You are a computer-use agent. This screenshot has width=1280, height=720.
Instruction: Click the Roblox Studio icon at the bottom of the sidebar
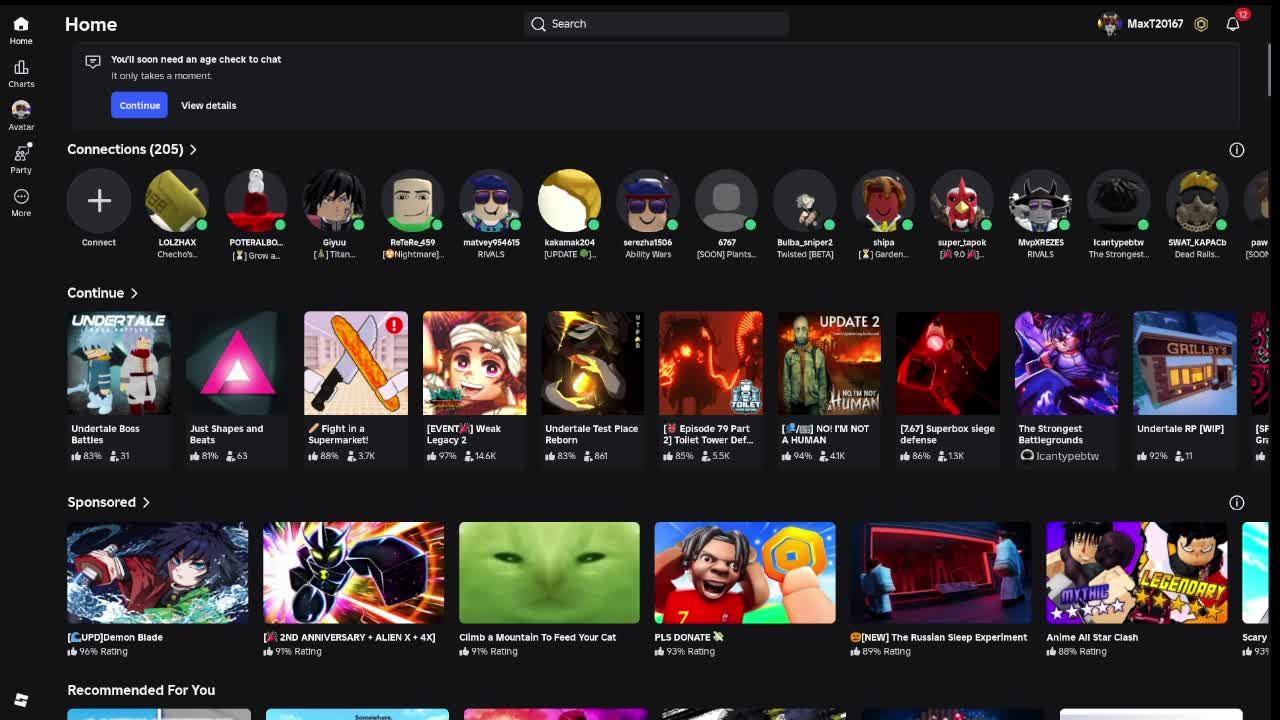(21, 699)
